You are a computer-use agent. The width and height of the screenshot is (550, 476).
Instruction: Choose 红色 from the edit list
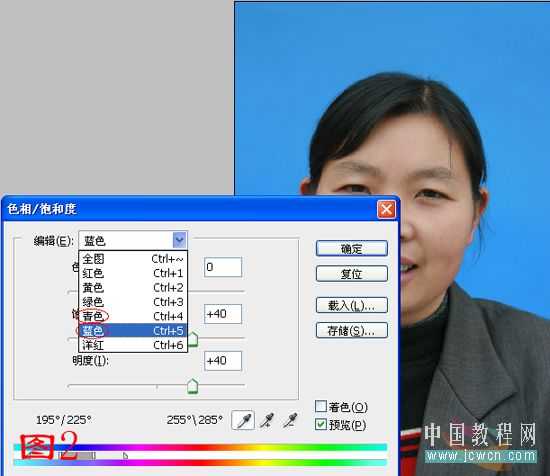133,273
